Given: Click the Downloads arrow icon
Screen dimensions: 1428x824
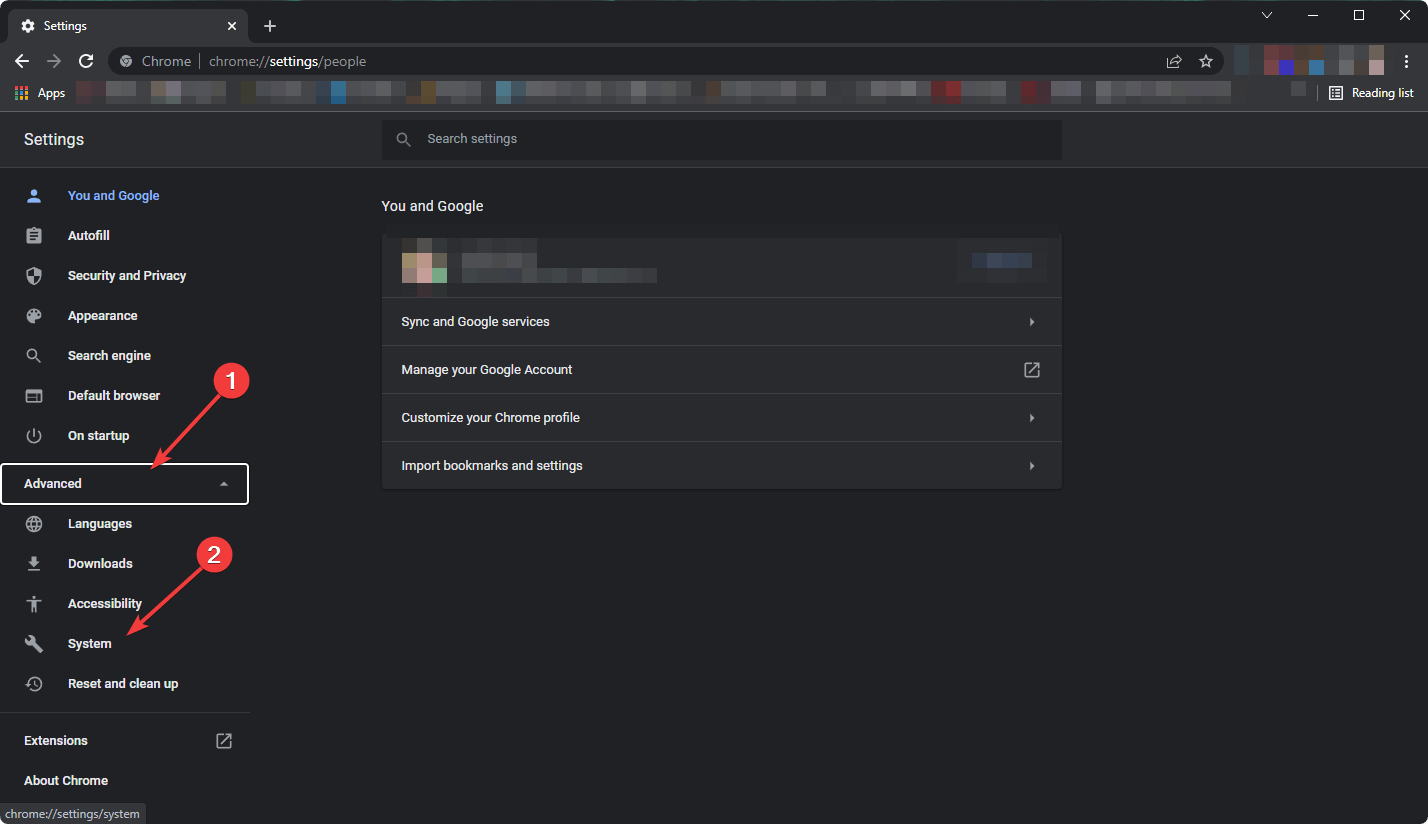Looking at the screenshot, I should 34,564.
